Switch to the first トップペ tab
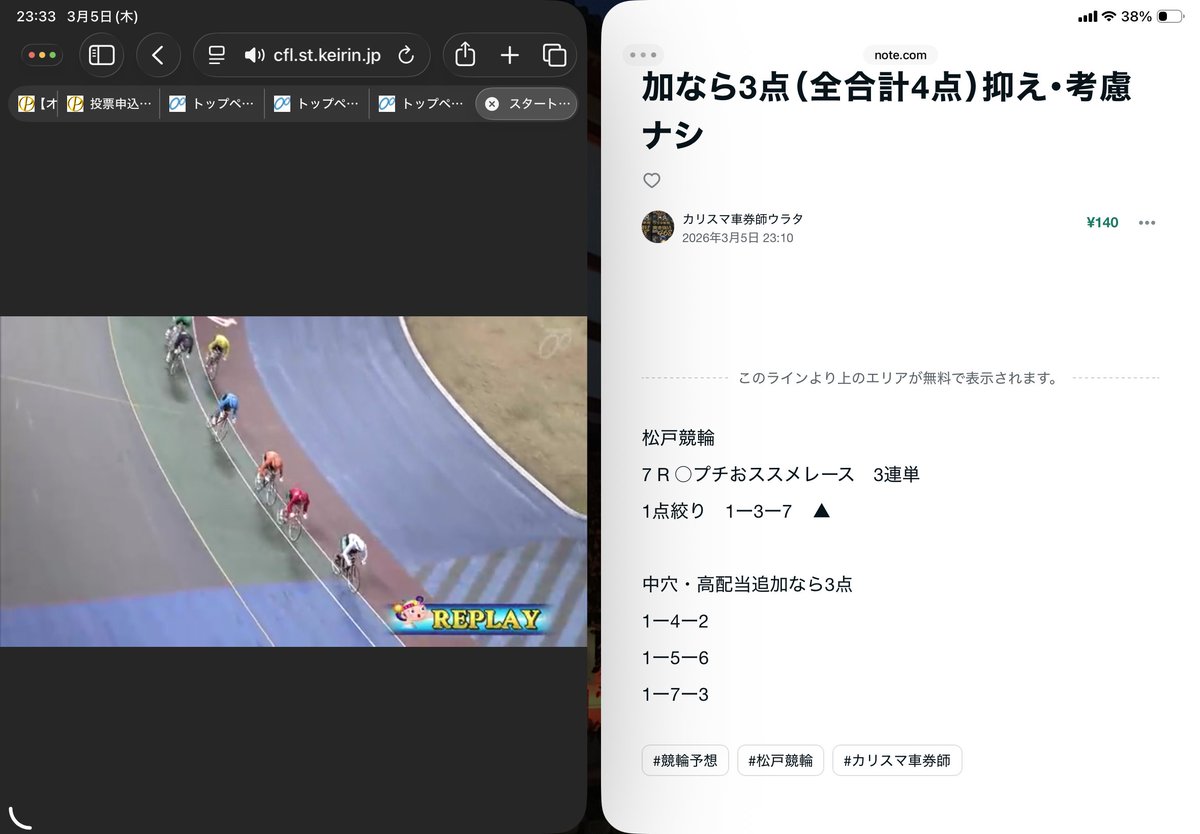Image resolution: width=1200 pixels, height=834 pixels. click(212, 104)
